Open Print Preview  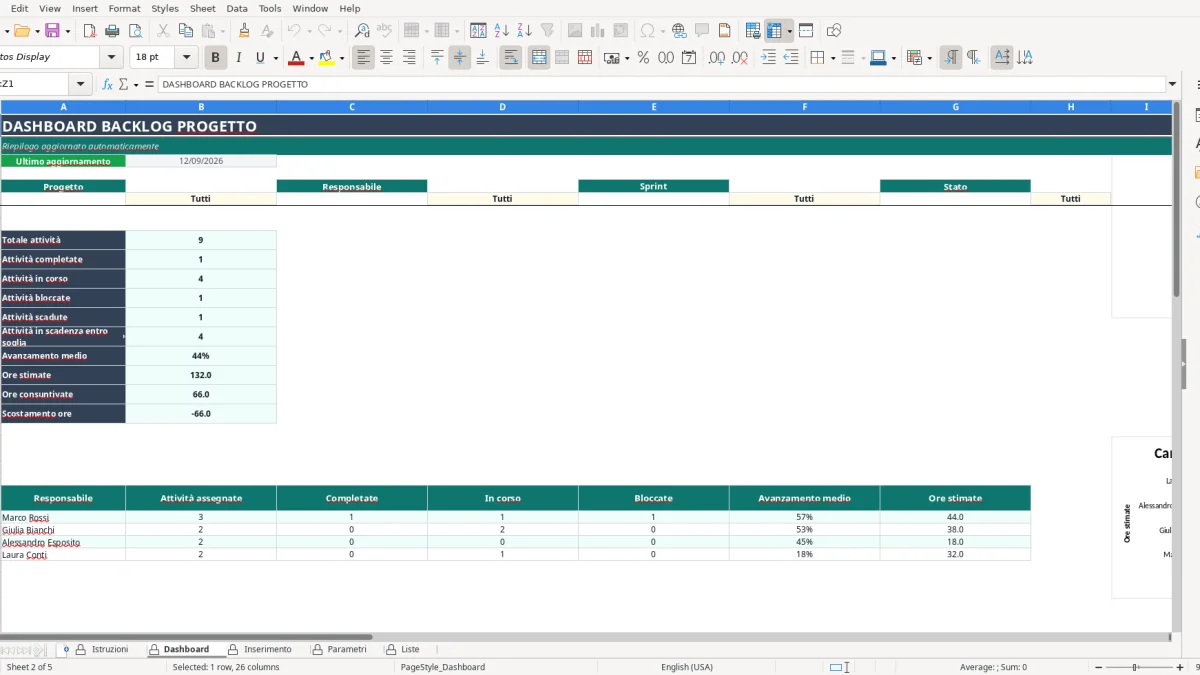click(x=135, y=31)
